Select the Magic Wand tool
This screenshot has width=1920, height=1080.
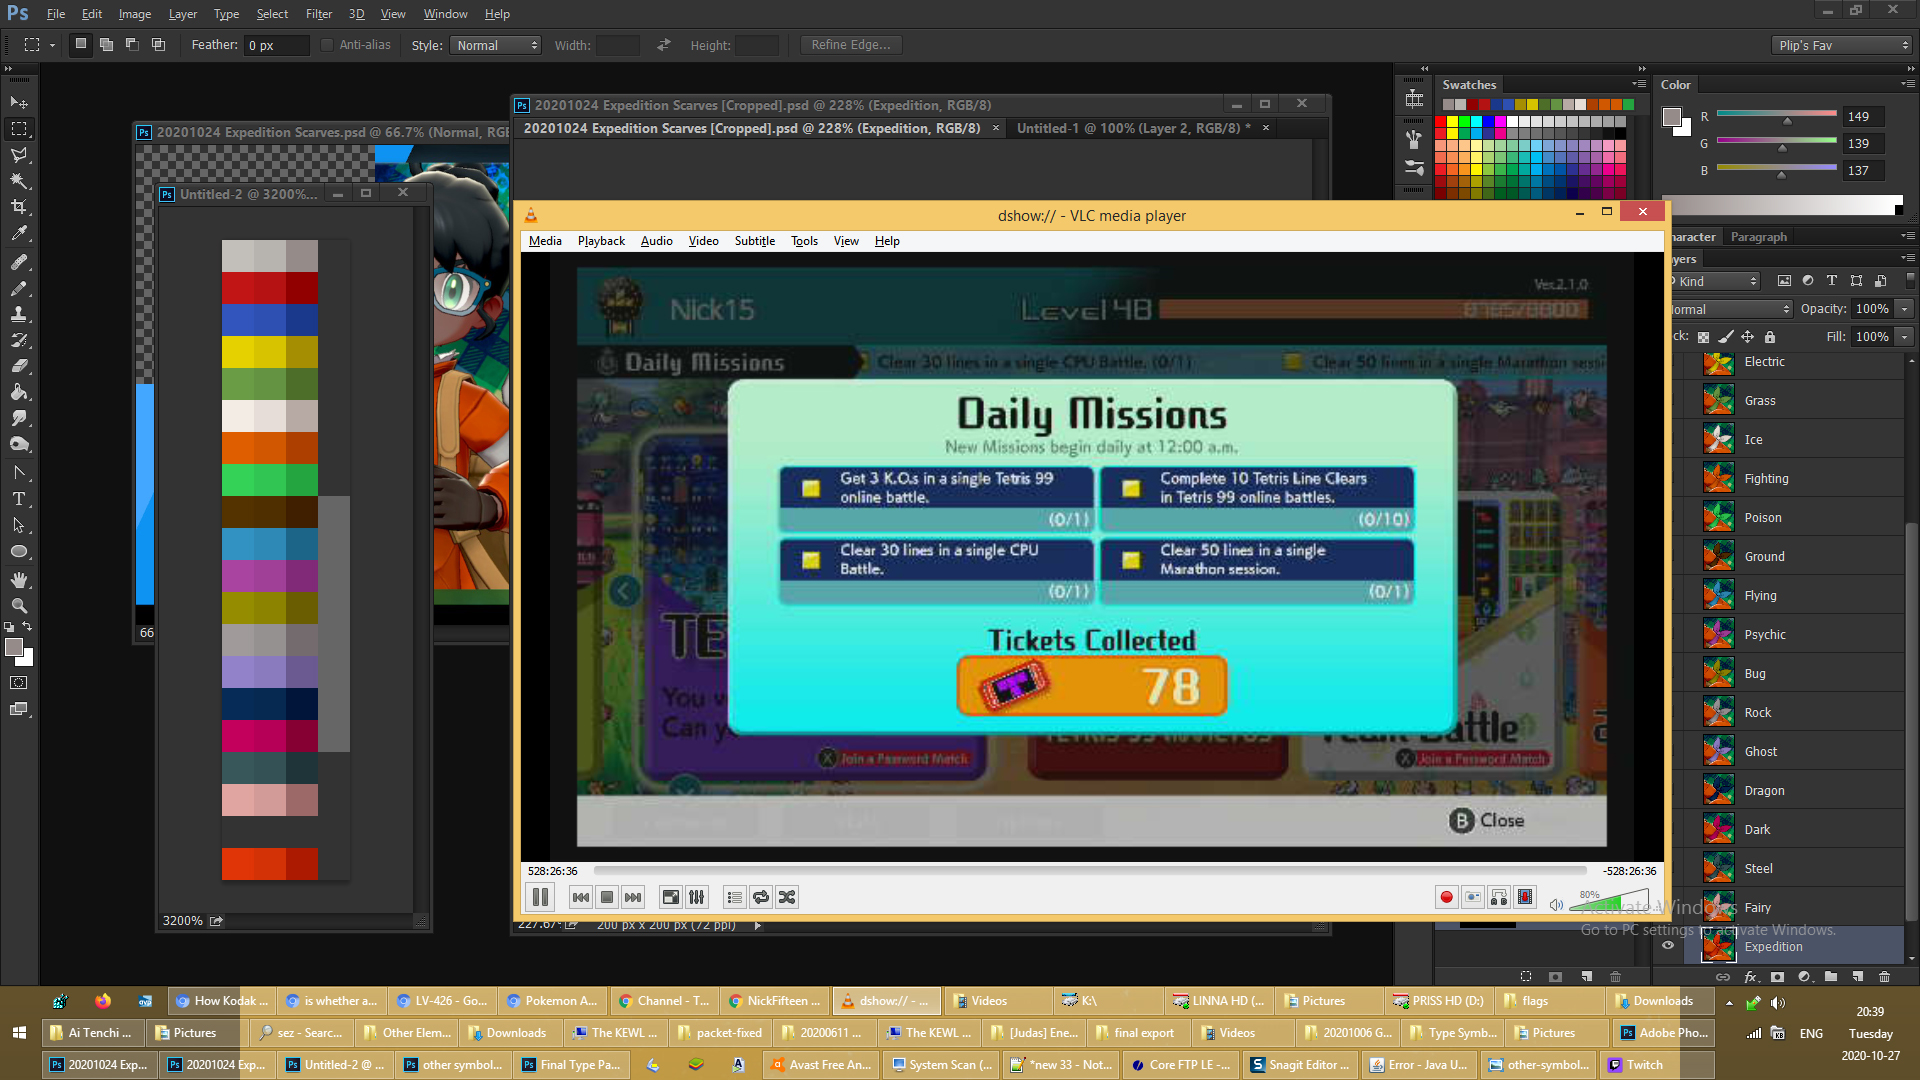tap(19, 181)
